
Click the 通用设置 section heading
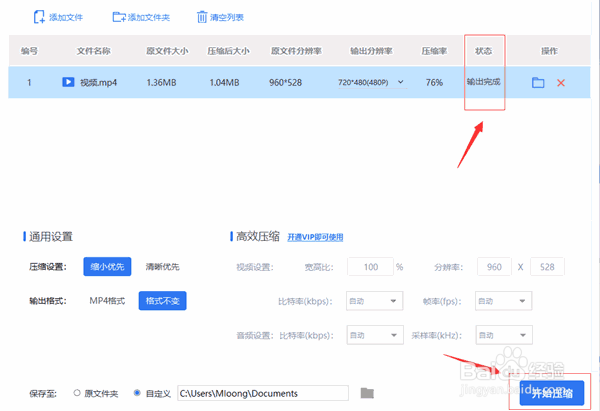51,237
